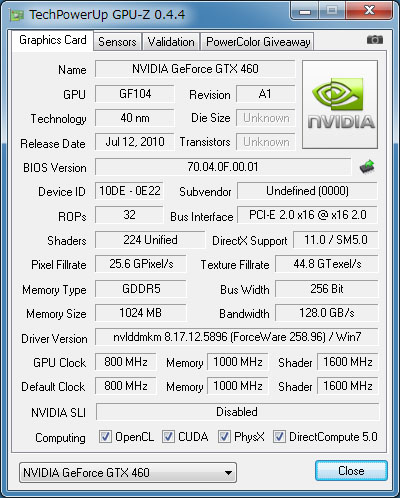Open the GPU selection dropdown
This screenshot has width=400, height=498.
pos(128,472)
